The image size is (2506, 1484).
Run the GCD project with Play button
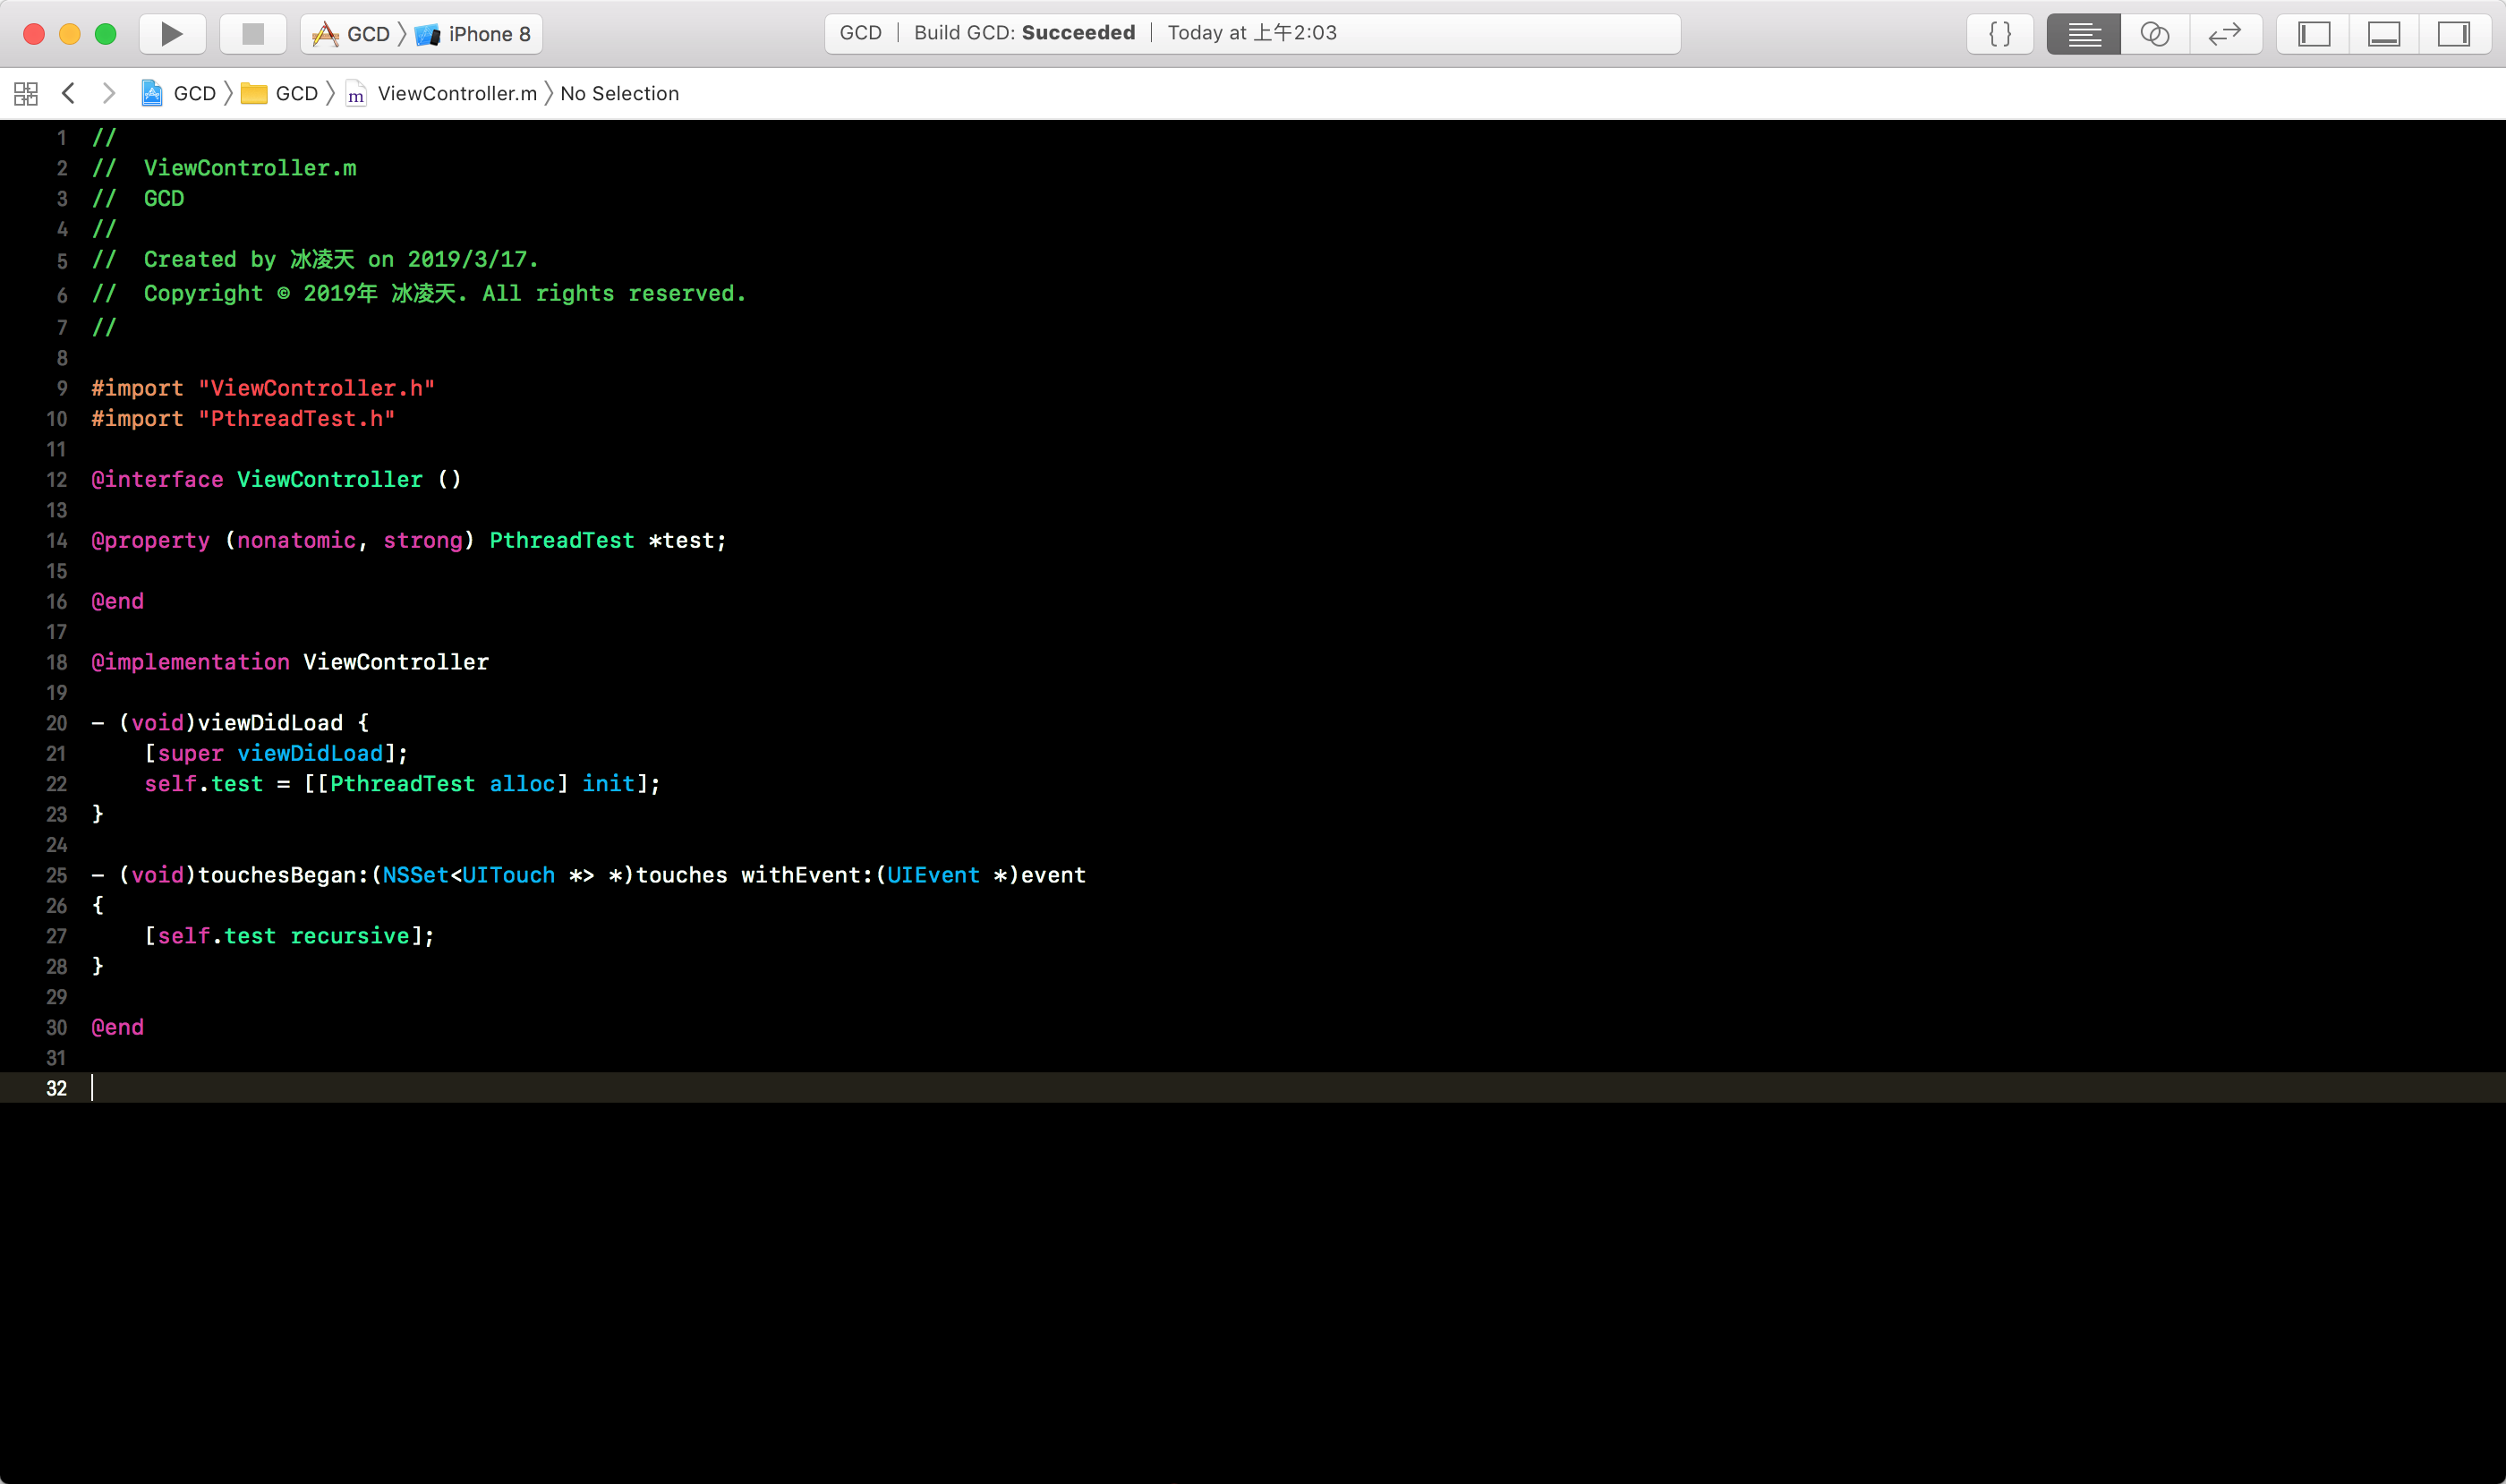[172, 34]
